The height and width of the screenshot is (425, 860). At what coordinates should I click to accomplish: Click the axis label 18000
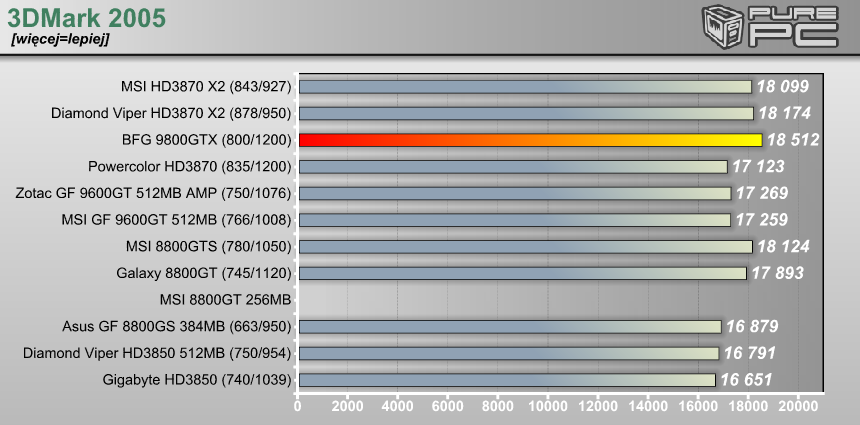tap(747, 406)
